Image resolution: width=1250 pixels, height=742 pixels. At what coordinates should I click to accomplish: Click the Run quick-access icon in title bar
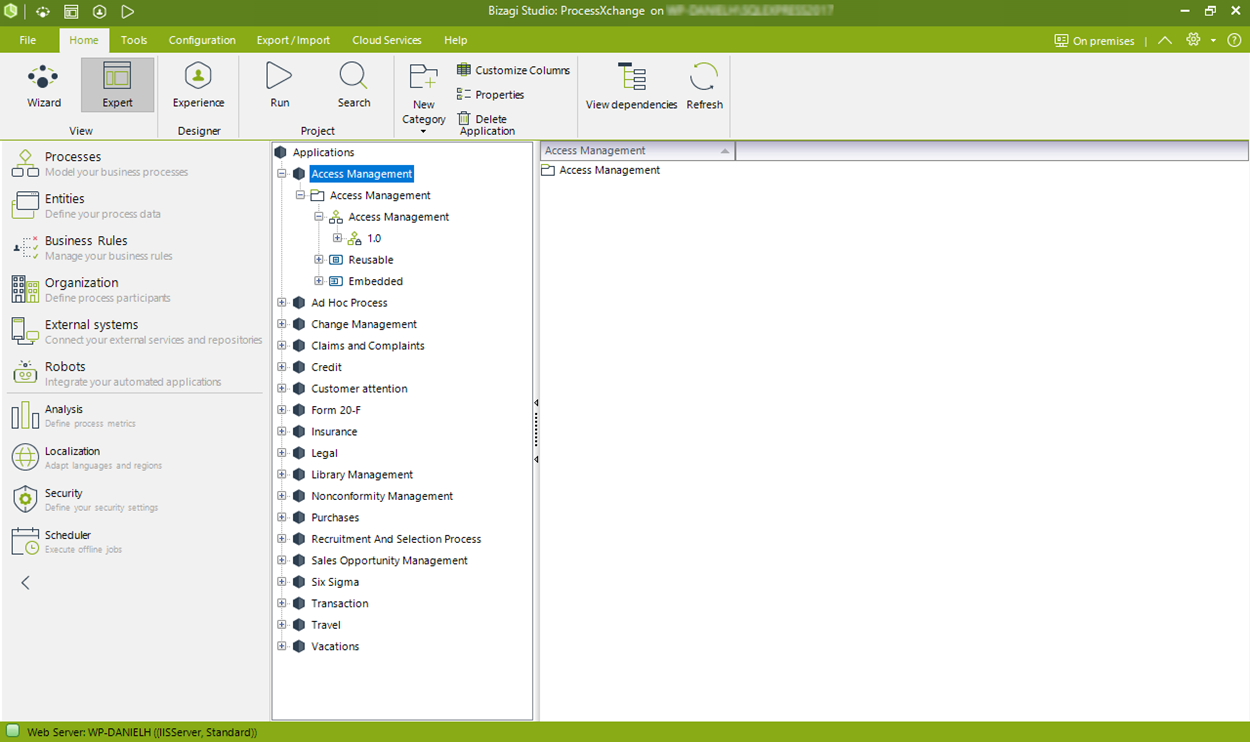pos(127,12)
